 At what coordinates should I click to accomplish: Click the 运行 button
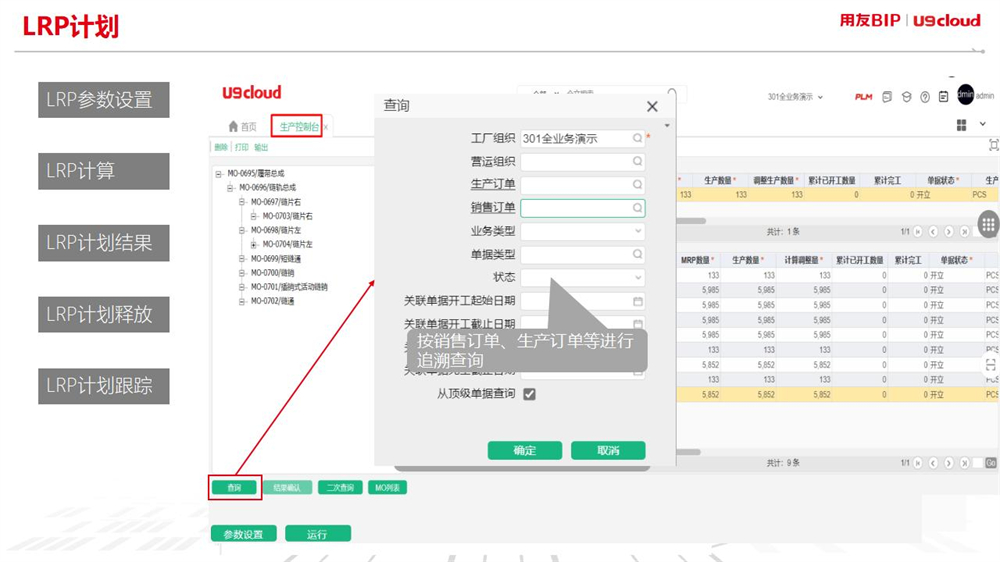[318, 534]
